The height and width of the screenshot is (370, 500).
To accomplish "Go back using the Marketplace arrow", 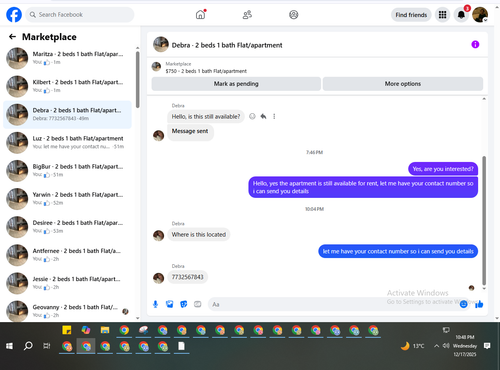I will [x=12, y=37].
